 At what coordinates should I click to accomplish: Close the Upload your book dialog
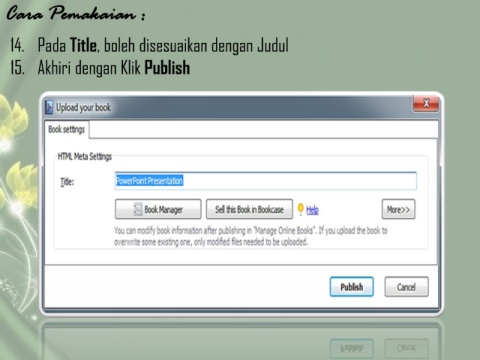pyautogui.click(x=426, y=103)
